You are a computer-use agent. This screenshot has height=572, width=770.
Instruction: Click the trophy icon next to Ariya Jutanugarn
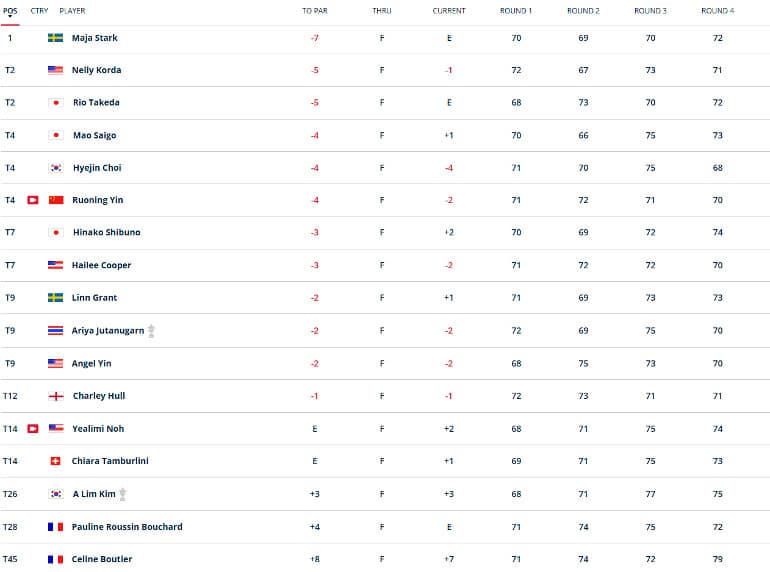[x=151, y=331]
